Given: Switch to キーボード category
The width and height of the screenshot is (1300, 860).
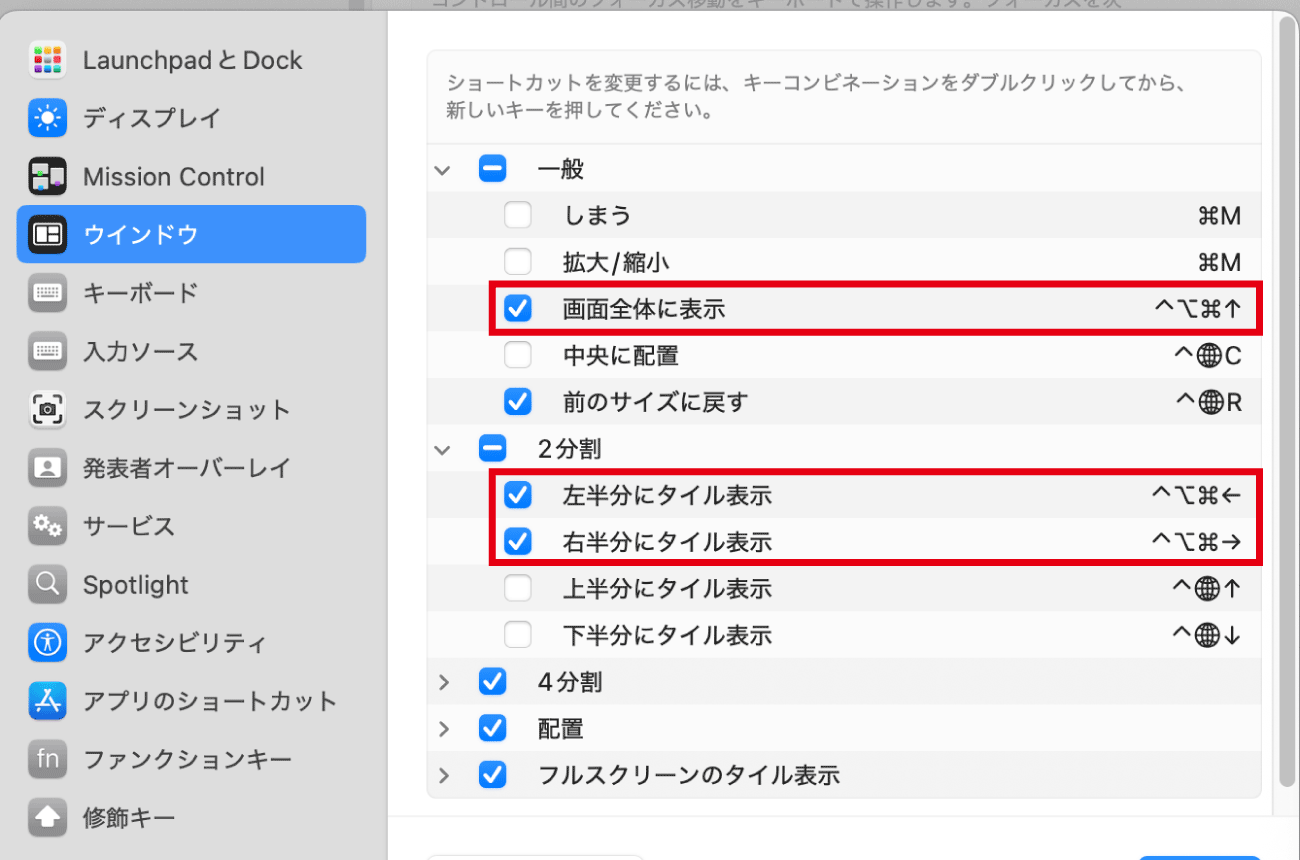Looking at the screenshot, I should [140, 293].
